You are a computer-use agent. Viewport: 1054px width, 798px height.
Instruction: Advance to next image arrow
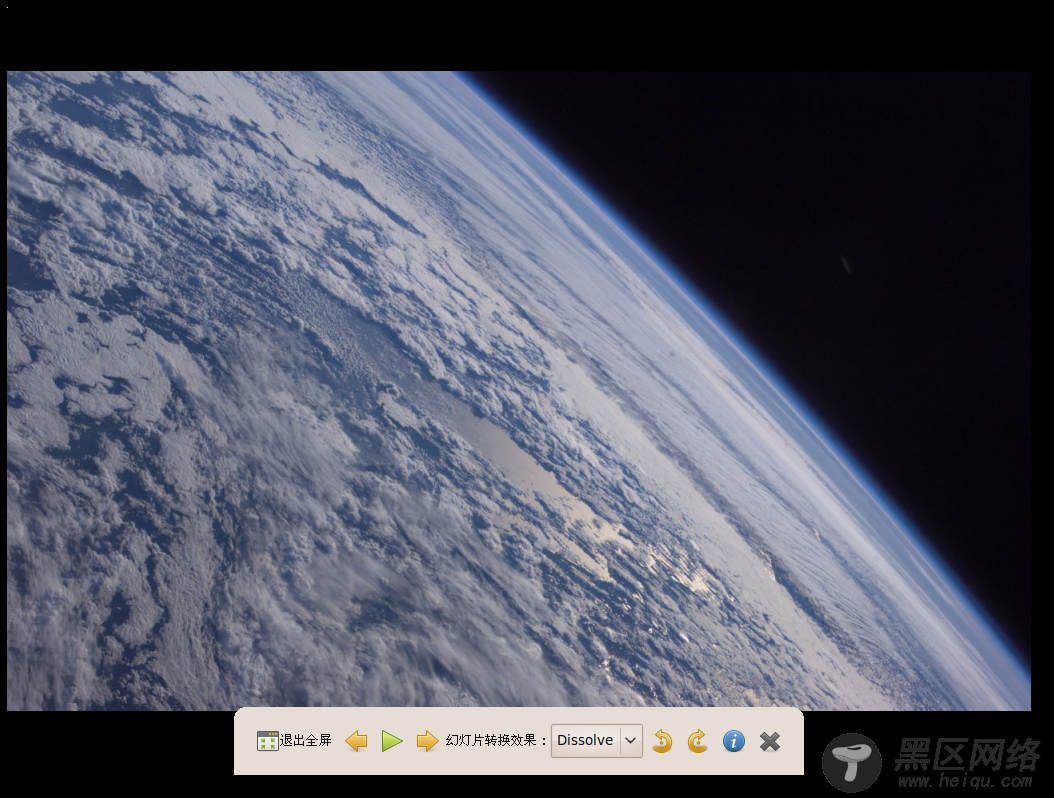[427, 741]
